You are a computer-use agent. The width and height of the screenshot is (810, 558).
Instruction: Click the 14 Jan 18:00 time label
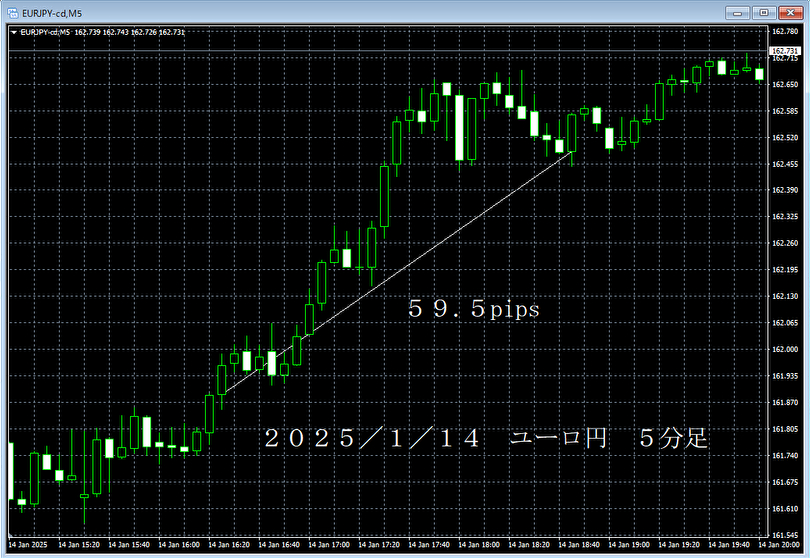click(x=479, y=545)
